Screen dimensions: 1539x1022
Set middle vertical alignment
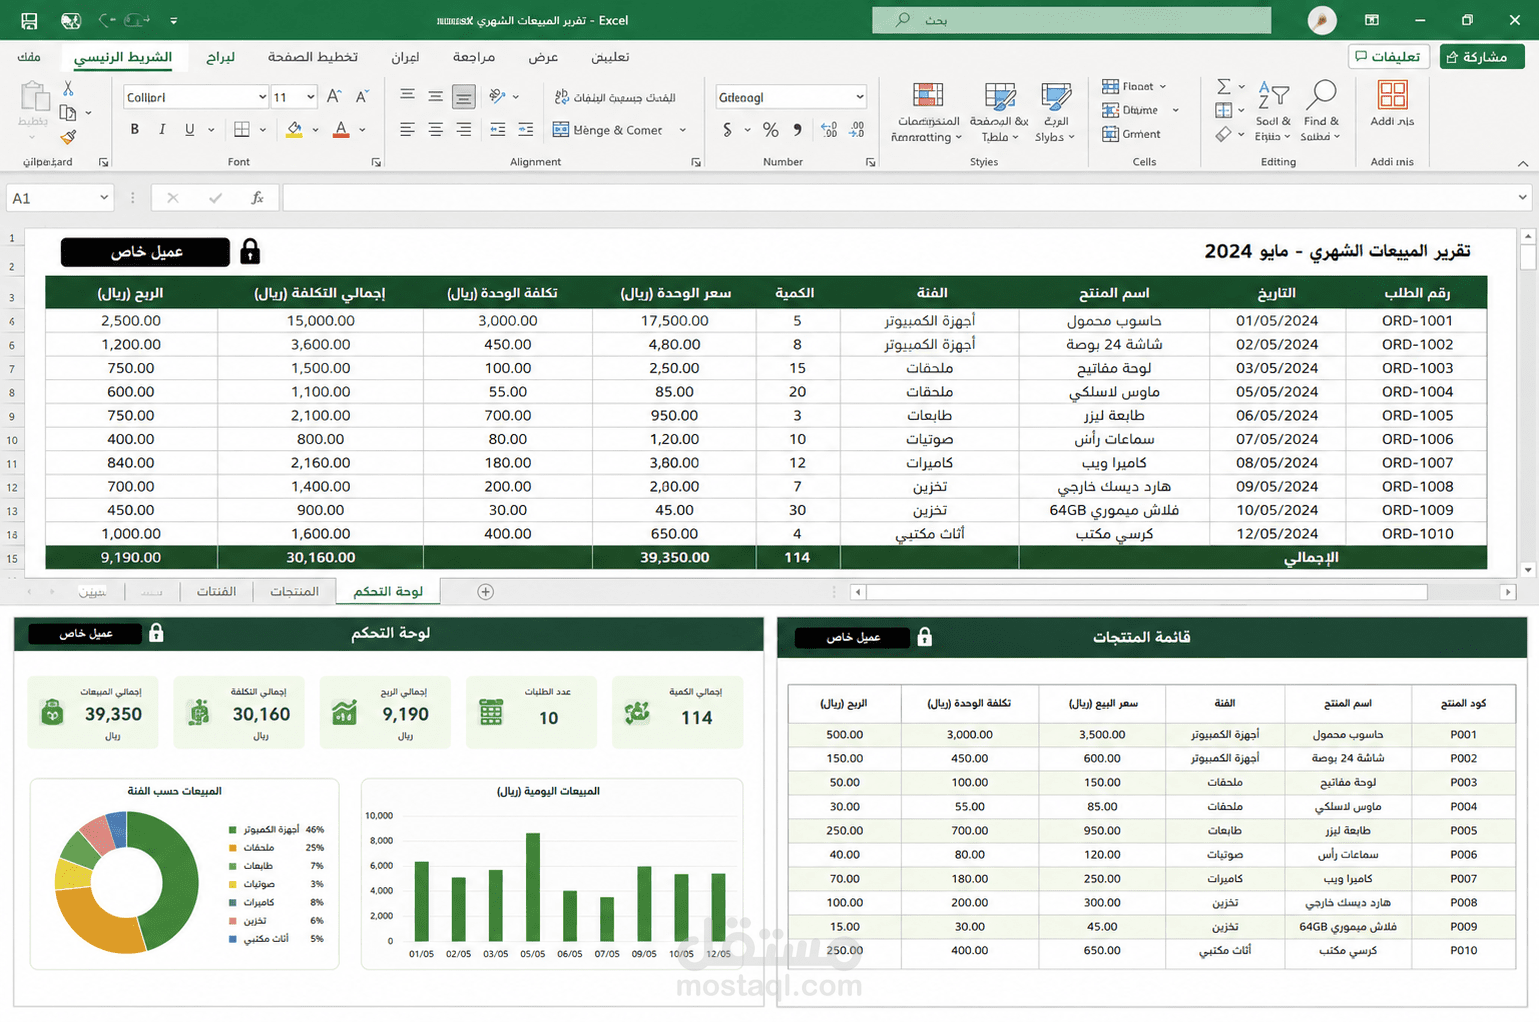[435, 96]
